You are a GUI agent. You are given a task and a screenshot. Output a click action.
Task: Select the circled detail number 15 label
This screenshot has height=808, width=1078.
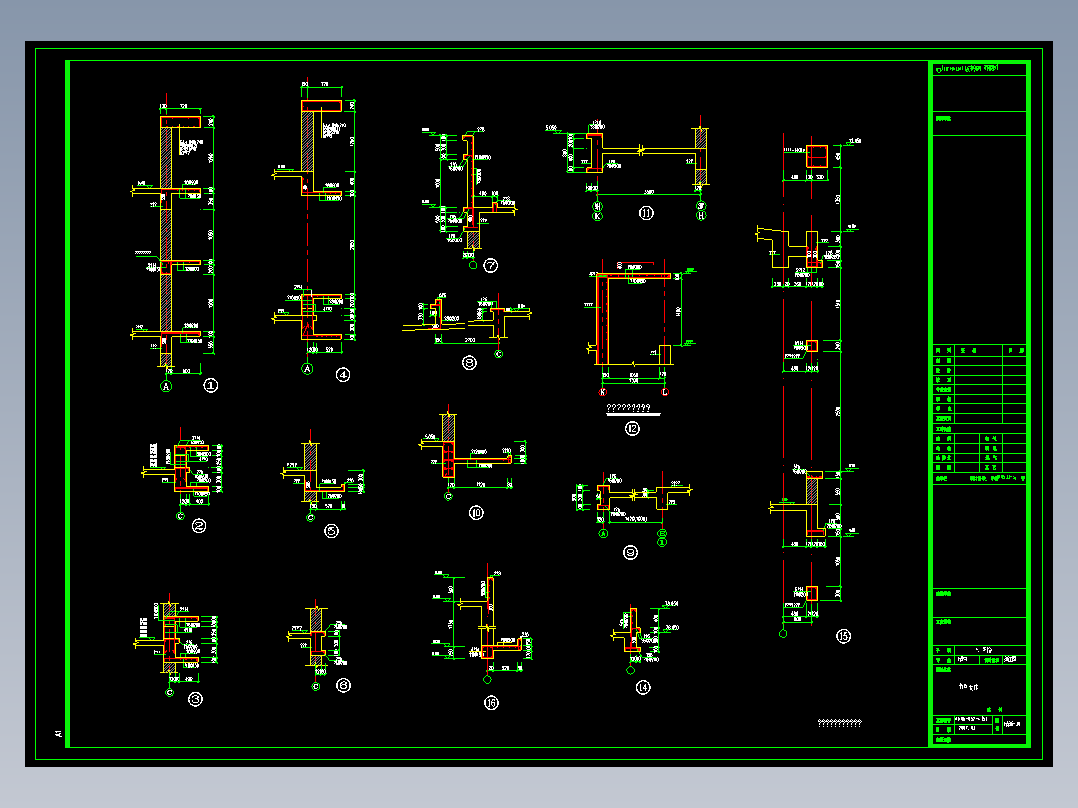844,636
